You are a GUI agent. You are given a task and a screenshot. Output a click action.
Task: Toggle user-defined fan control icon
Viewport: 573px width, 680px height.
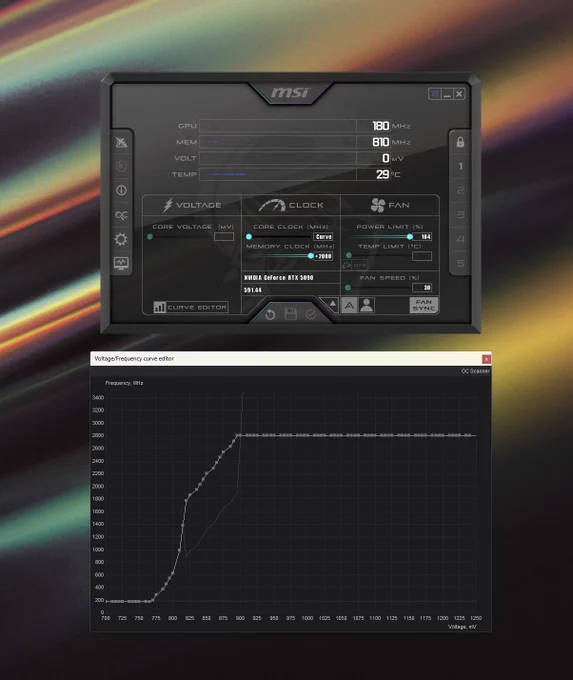367,305
